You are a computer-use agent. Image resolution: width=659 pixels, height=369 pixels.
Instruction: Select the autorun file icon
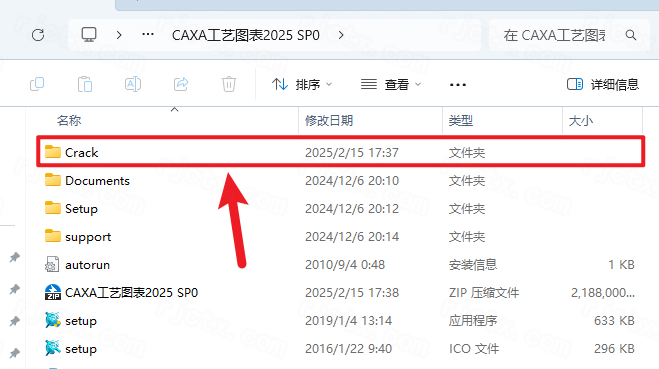[52, 264]
